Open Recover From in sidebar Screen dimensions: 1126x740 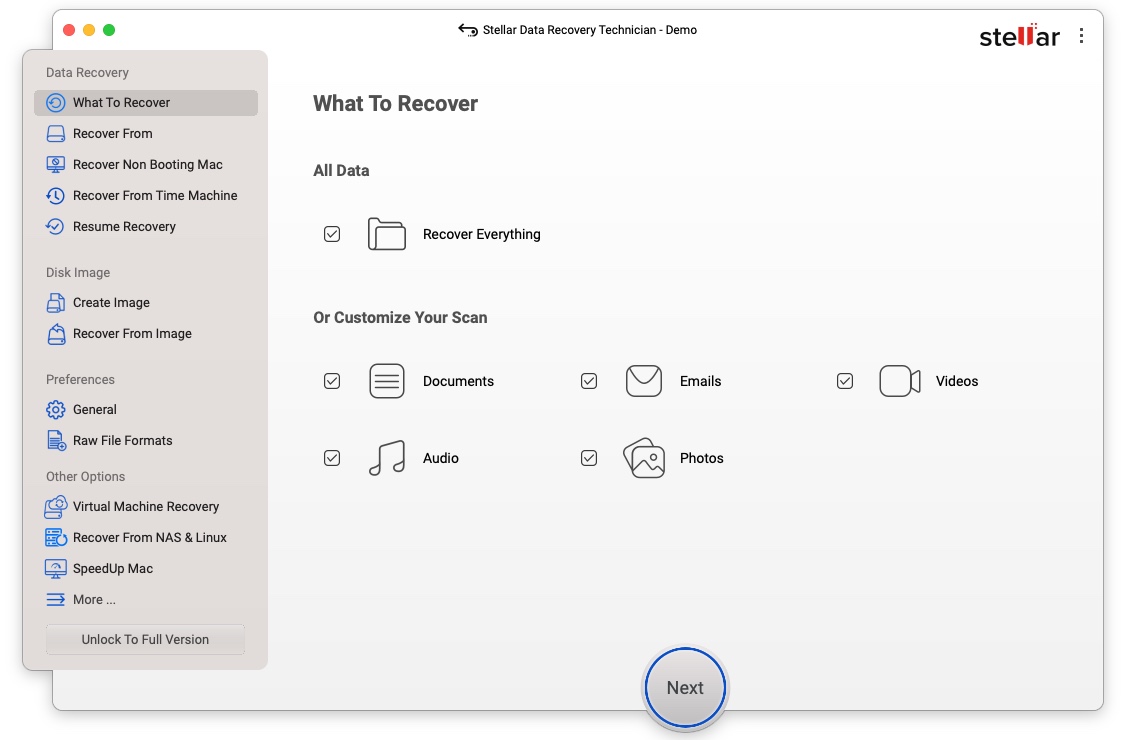pos(113,134)
